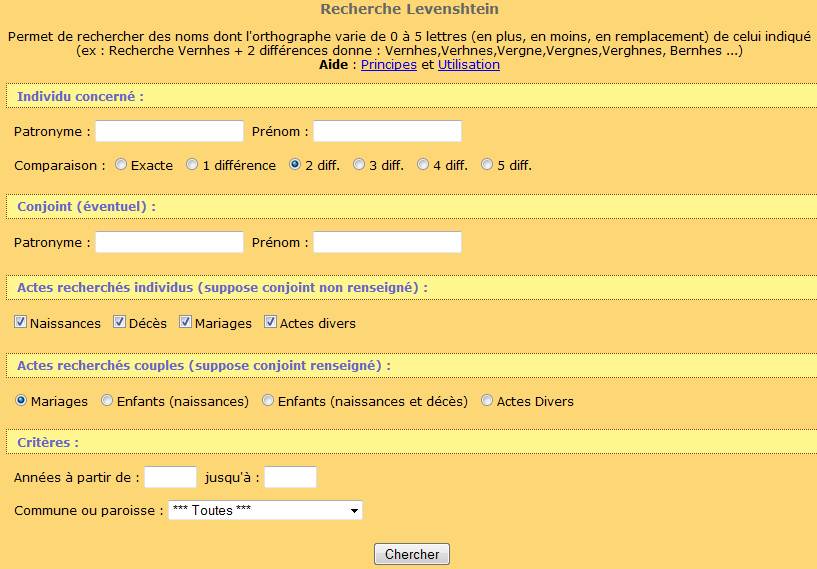Viewport: 817px width, 569px height.
Task: Select the 5 diff. comparison option
Action: tap(487, 165)
